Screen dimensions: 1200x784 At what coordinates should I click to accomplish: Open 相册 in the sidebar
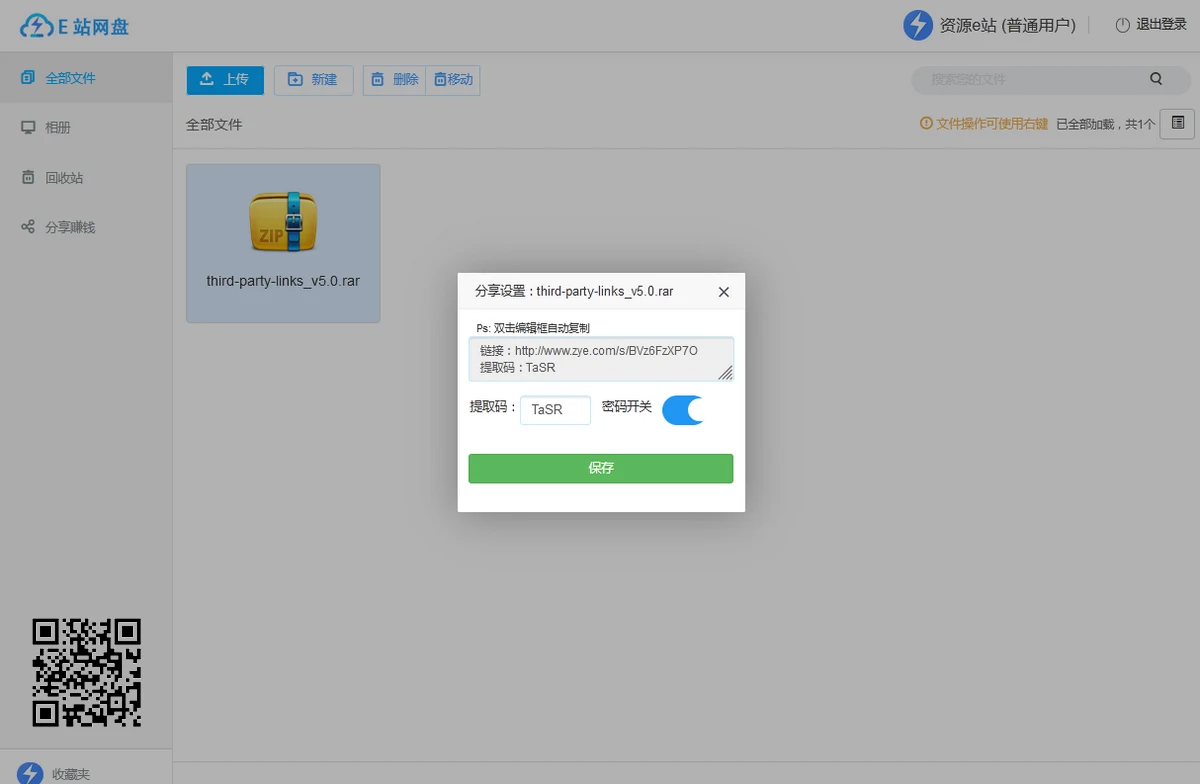58,128
